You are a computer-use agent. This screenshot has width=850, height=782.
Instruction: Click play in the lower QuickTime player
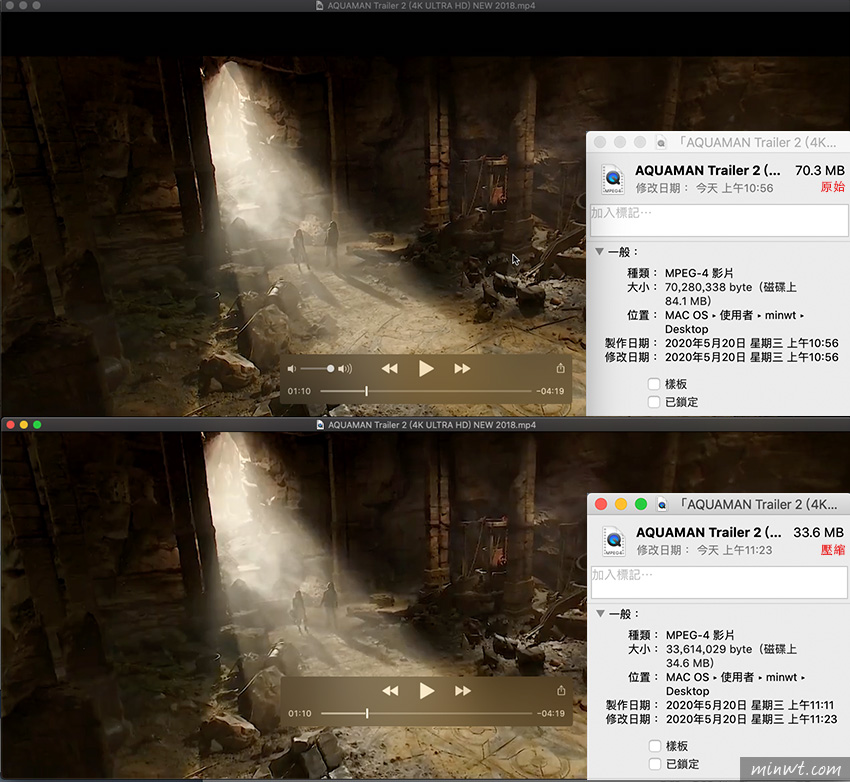pyautogui.click(x=427, y=690)
